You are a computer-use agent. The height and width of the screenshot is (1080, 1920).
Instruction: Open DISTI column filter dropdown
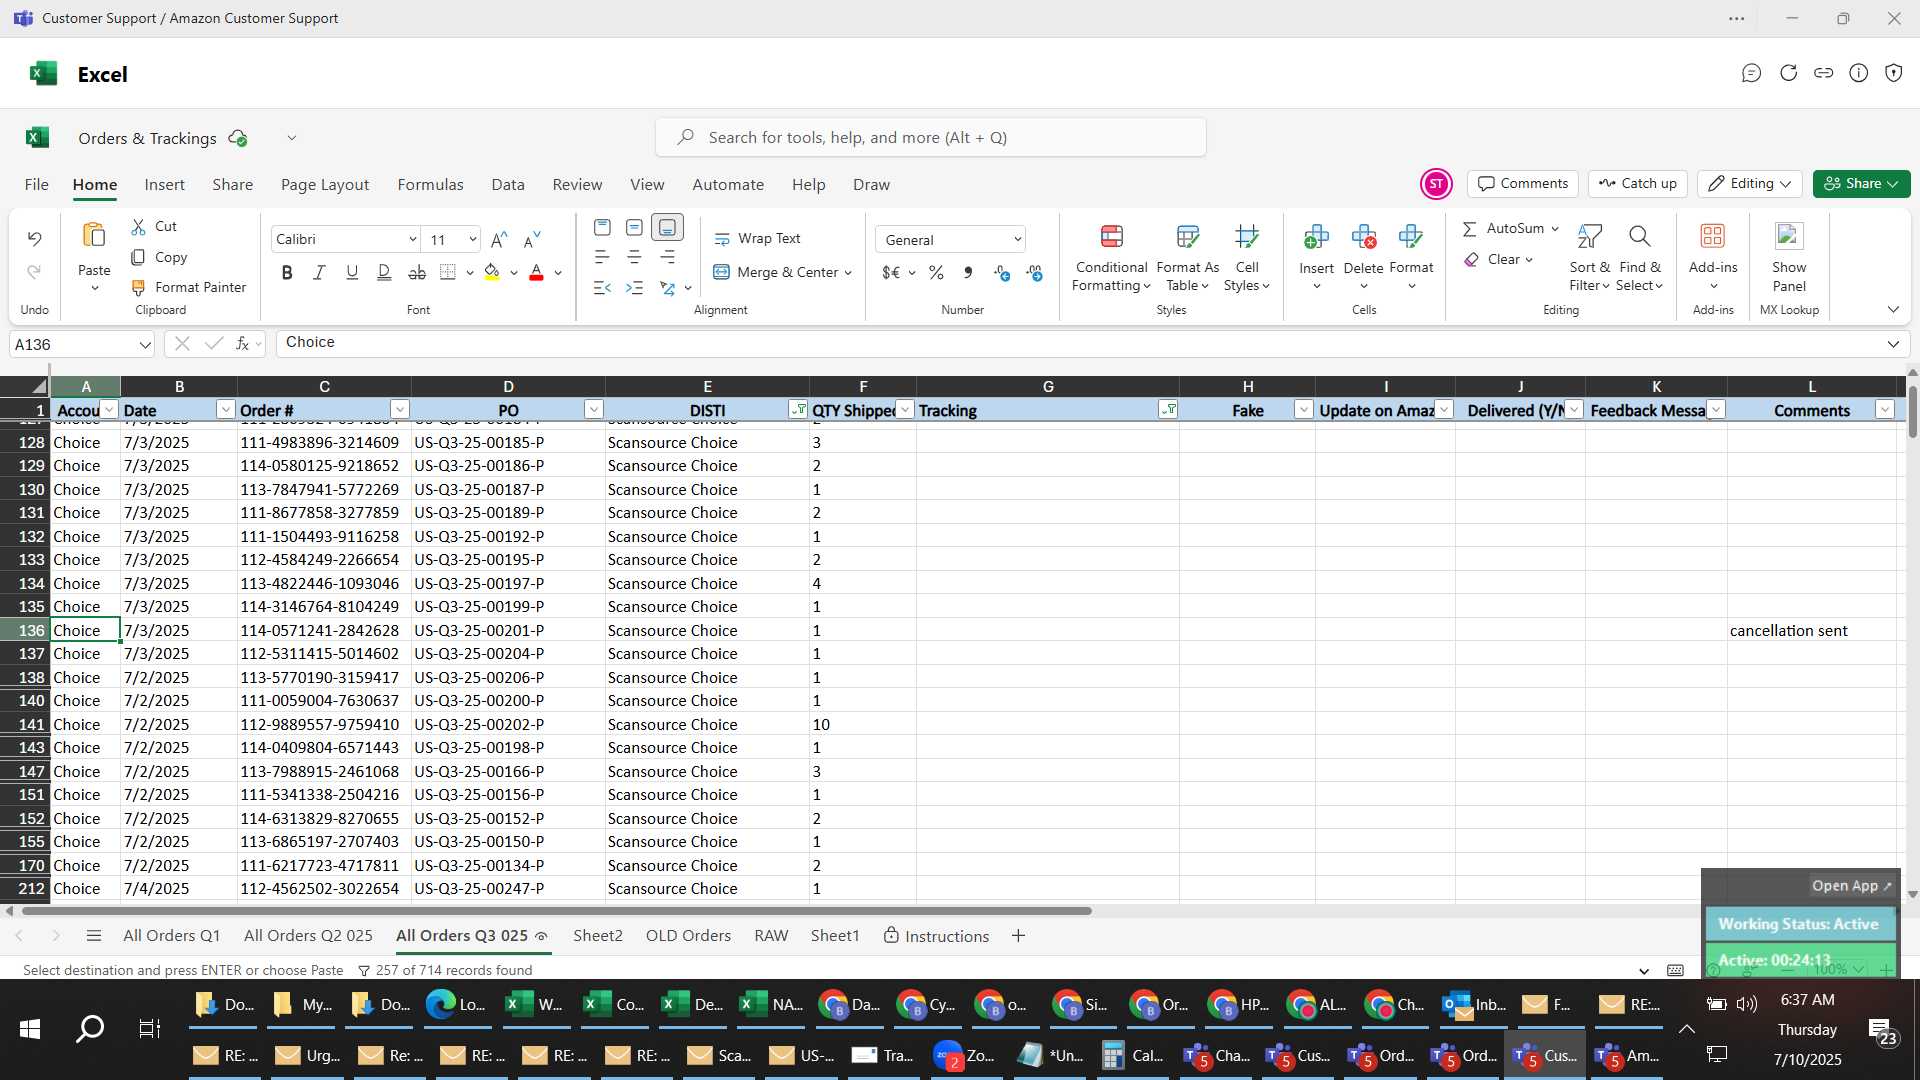(x=798, y=410)
